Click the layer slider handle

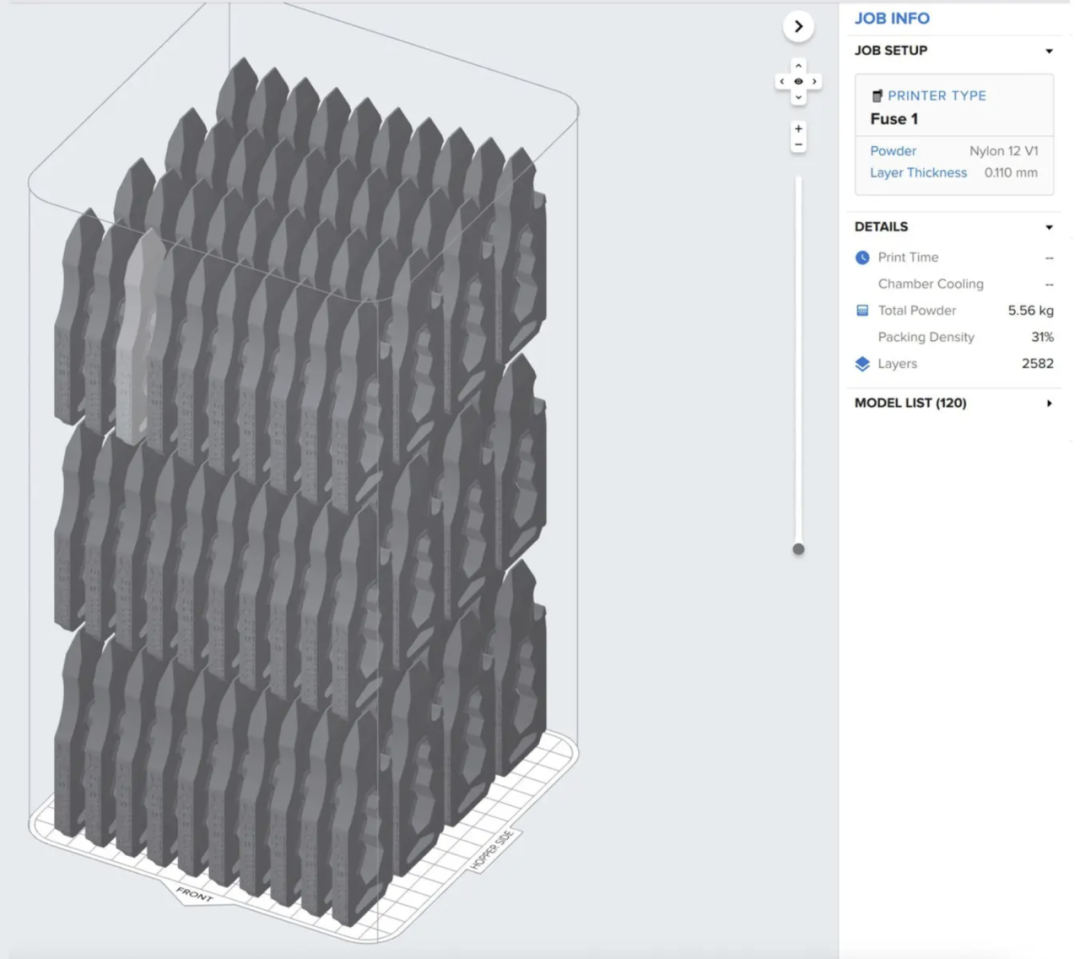pos(798,549)
